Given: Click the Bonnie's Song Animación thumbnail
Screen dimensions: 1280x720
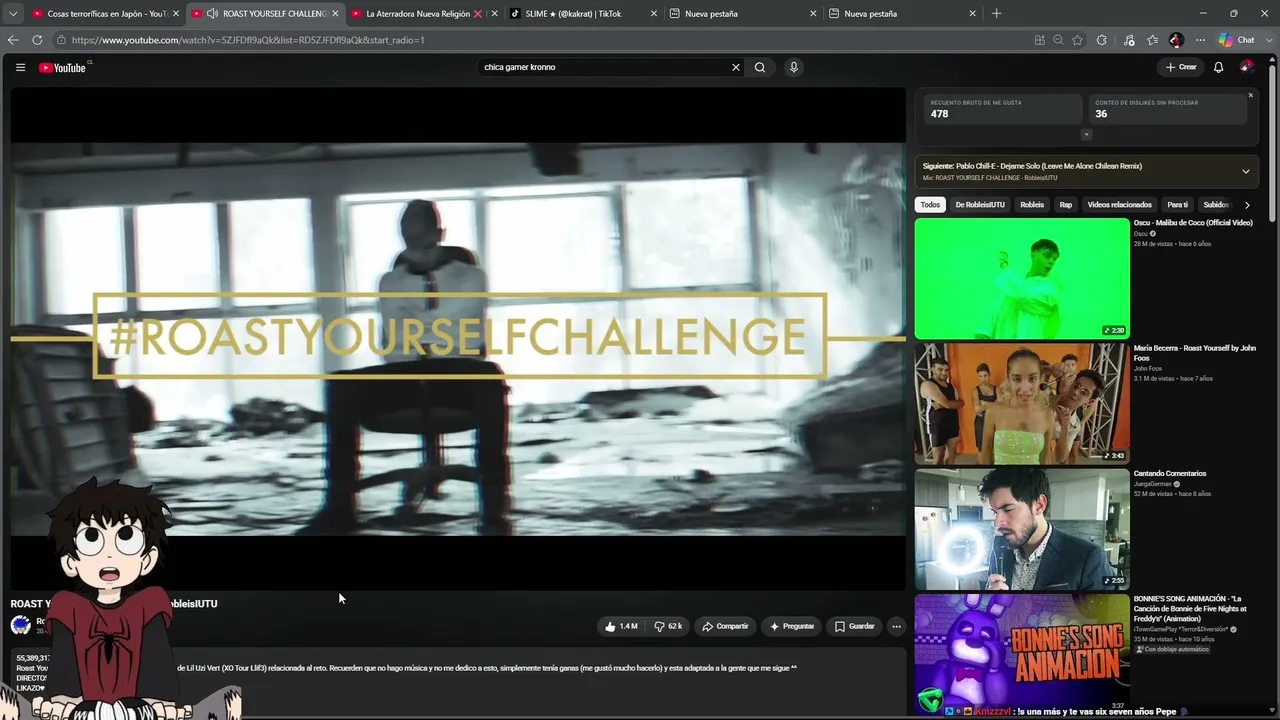Looking at the screenshot, I should coord(1022,653).
